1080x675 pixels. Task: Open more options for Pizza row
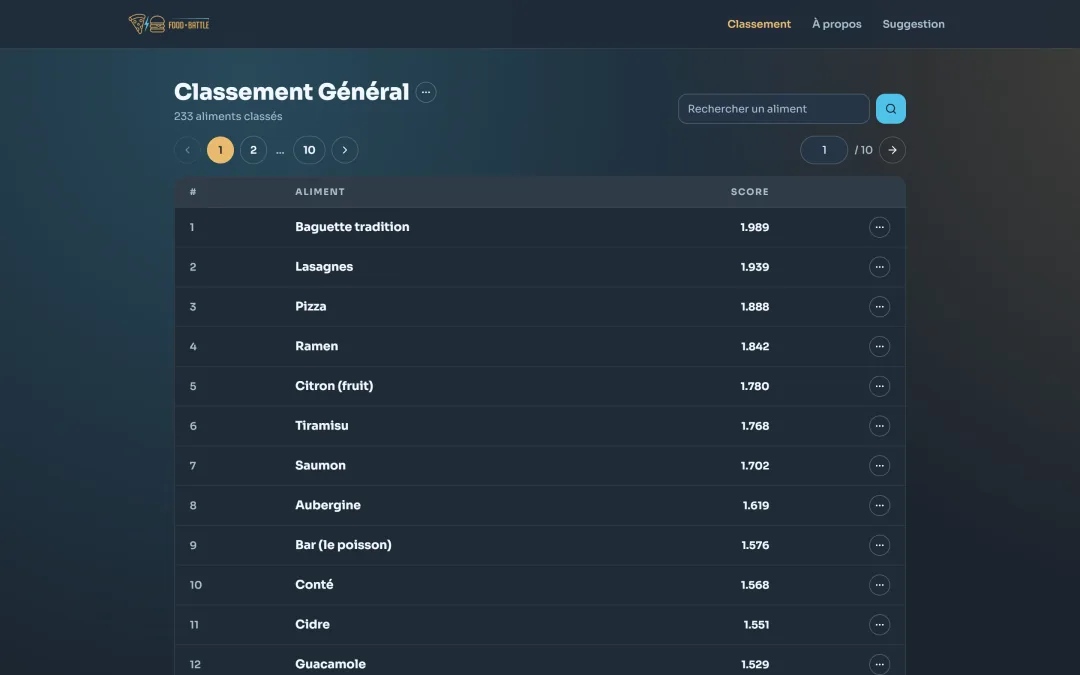tap(880, 307)
